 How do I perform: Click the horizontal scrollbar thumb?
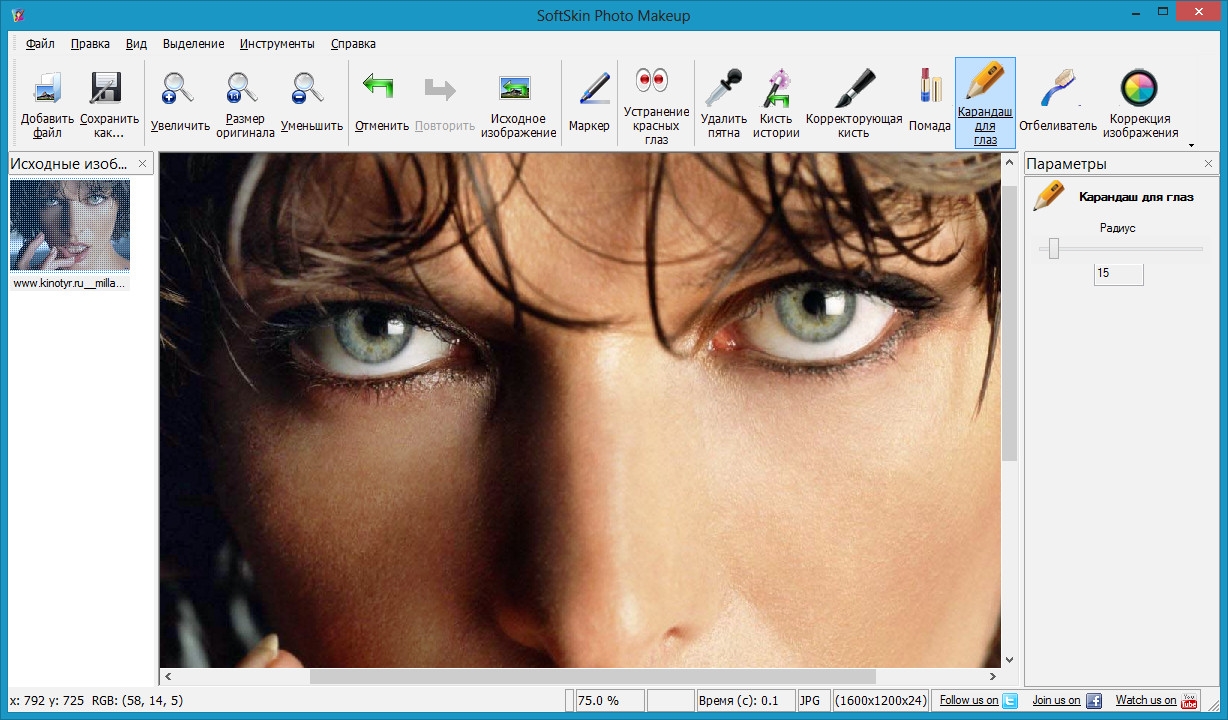point(592,677)
